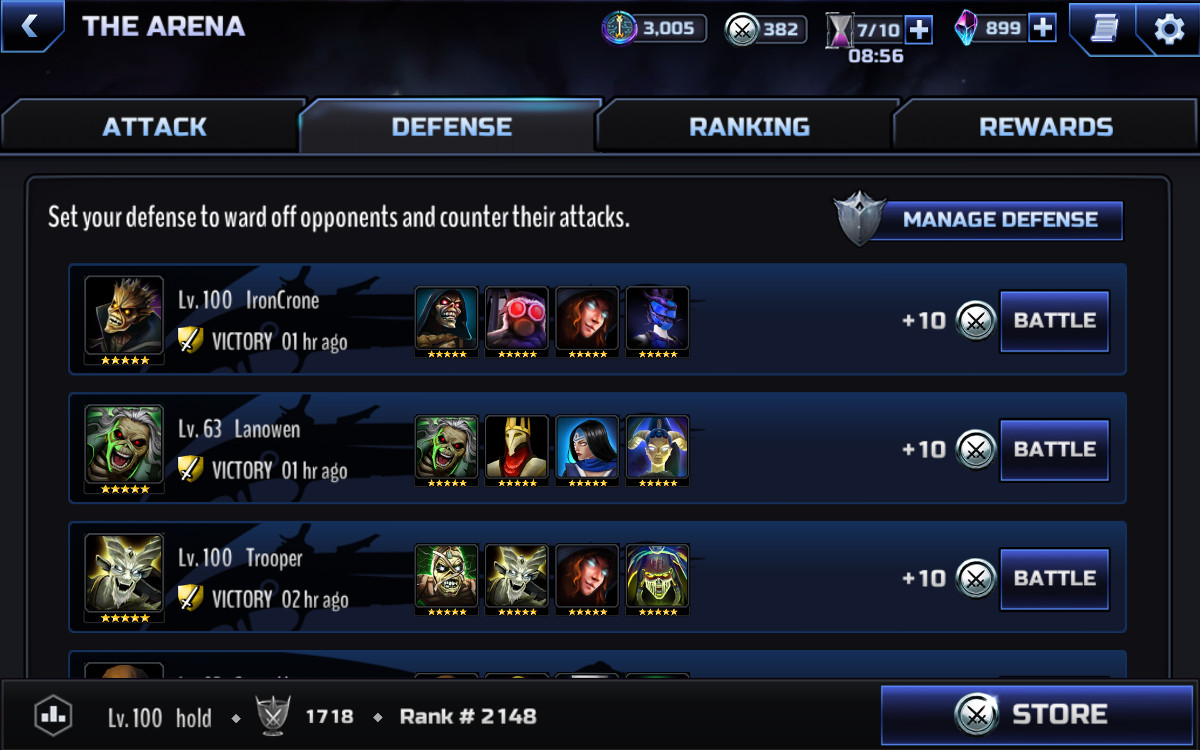The width and height of the screenshot is (1200, 750).
Task: Tap the 3,005 gold currency icon
Action: coord(619,29)
